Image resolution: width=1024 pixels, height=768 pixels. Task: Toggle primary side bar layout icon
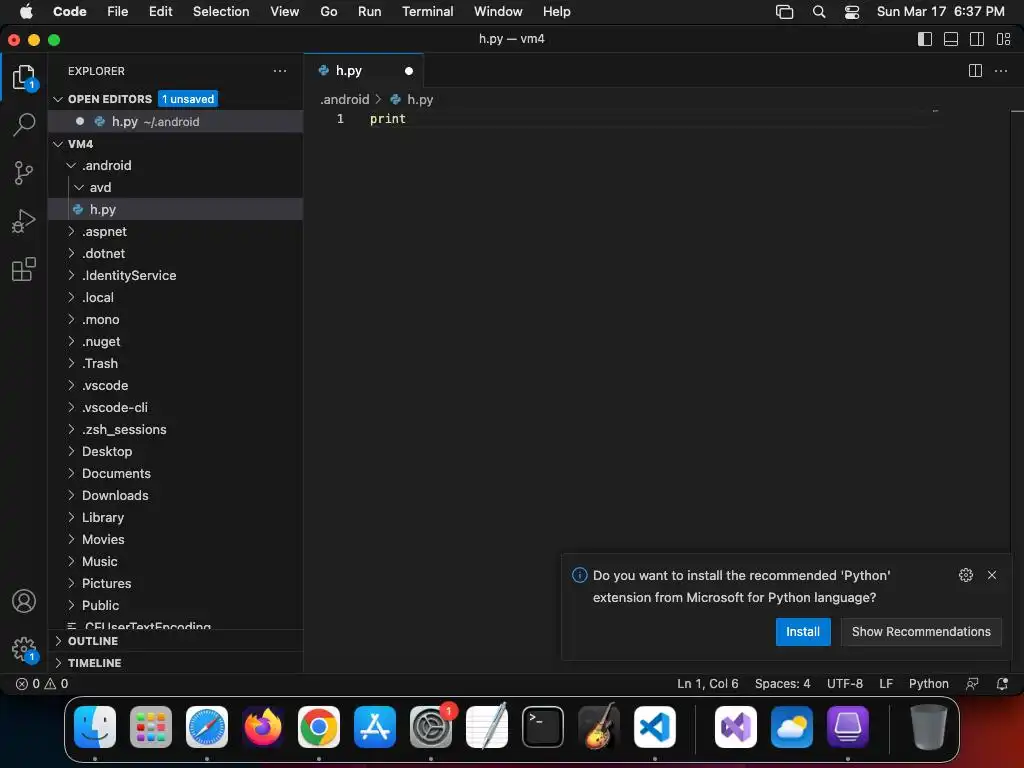(x=925, y=39)
